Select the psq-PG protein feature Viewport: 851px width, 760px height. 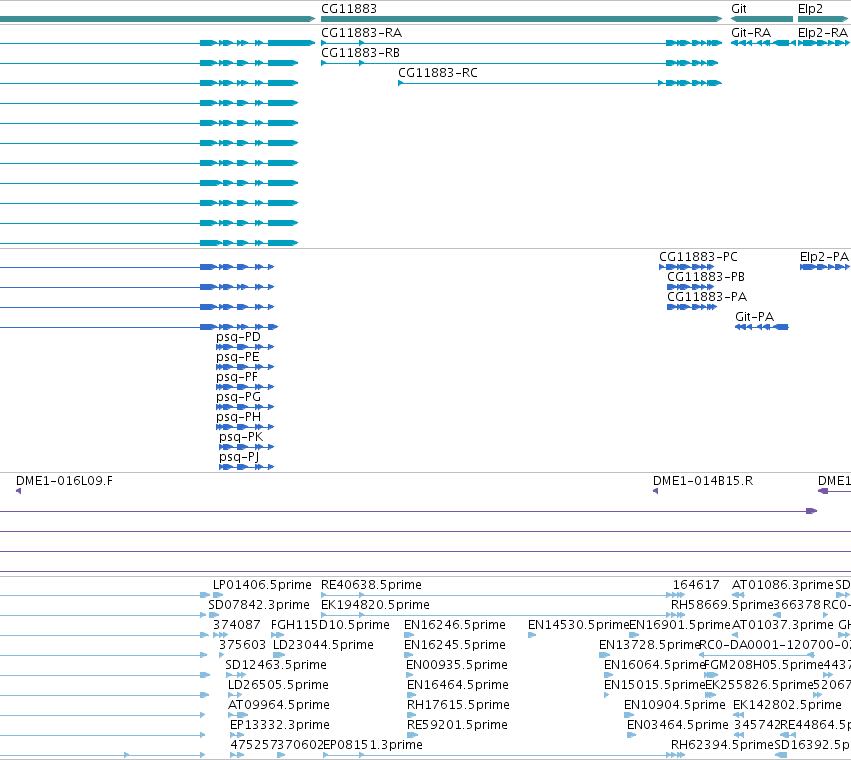(x=245, y=407)
